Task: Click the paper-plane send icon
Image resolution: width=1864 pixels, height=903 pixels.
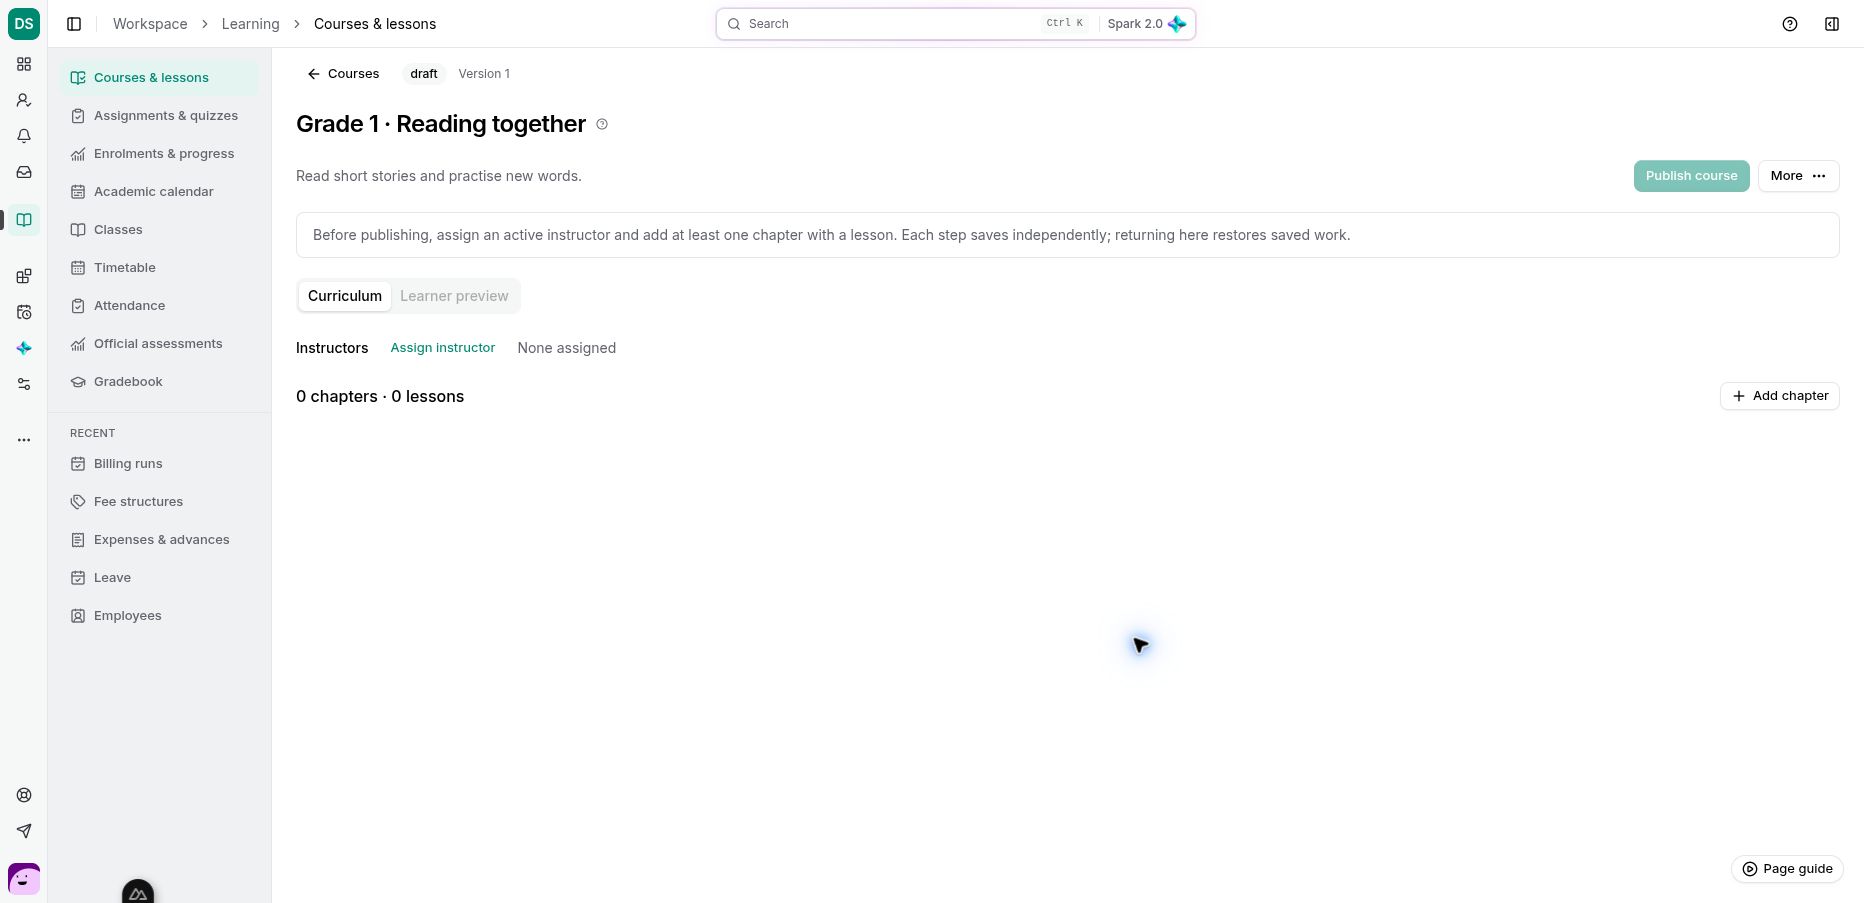Action: (24, 831)
